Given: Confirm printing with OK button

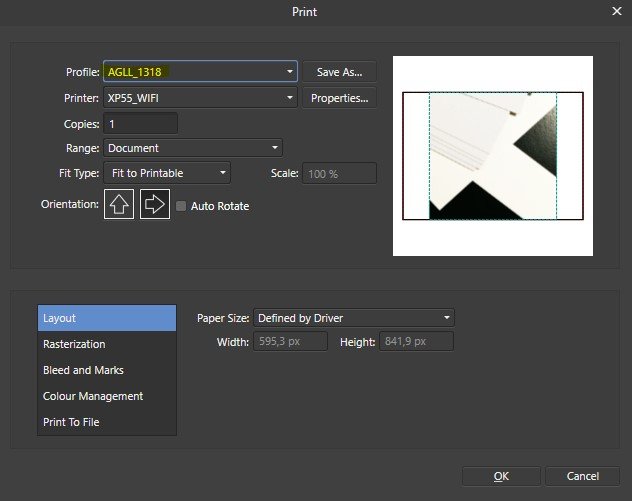Looking at the screenshot, I should [x=501, y=476].
